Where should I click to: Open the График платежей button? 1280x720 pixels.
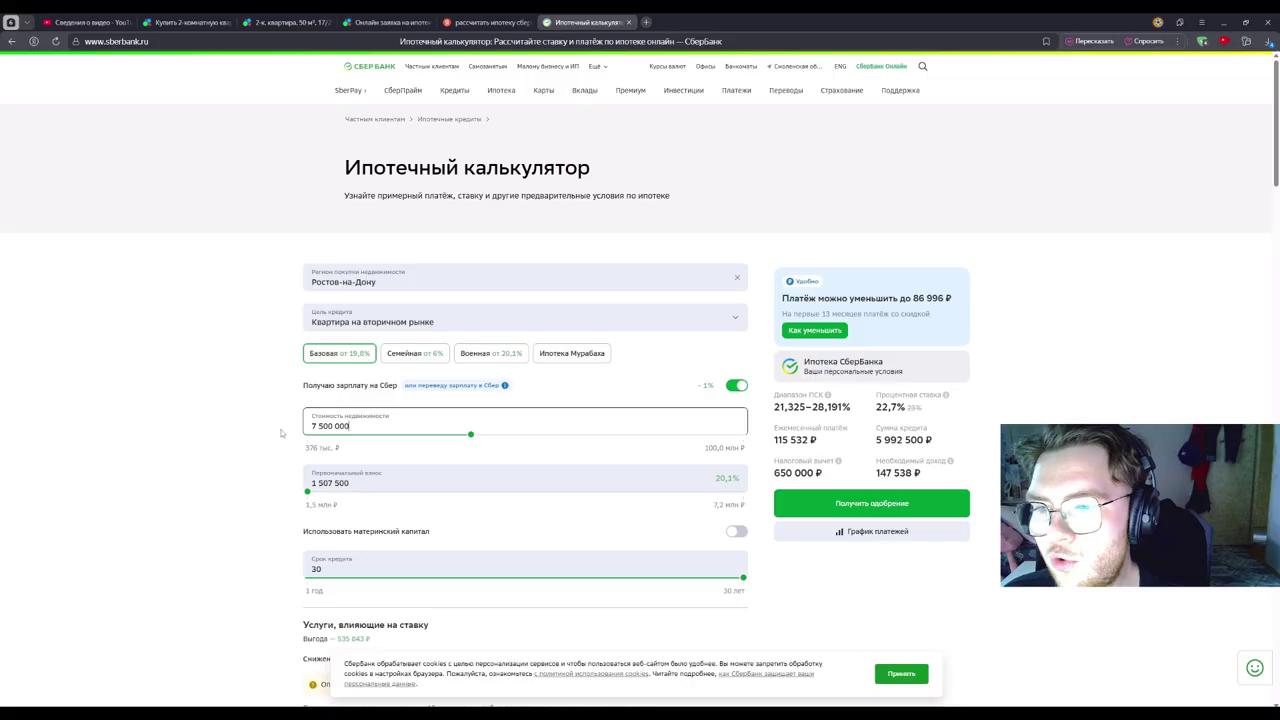coord(872,531)
